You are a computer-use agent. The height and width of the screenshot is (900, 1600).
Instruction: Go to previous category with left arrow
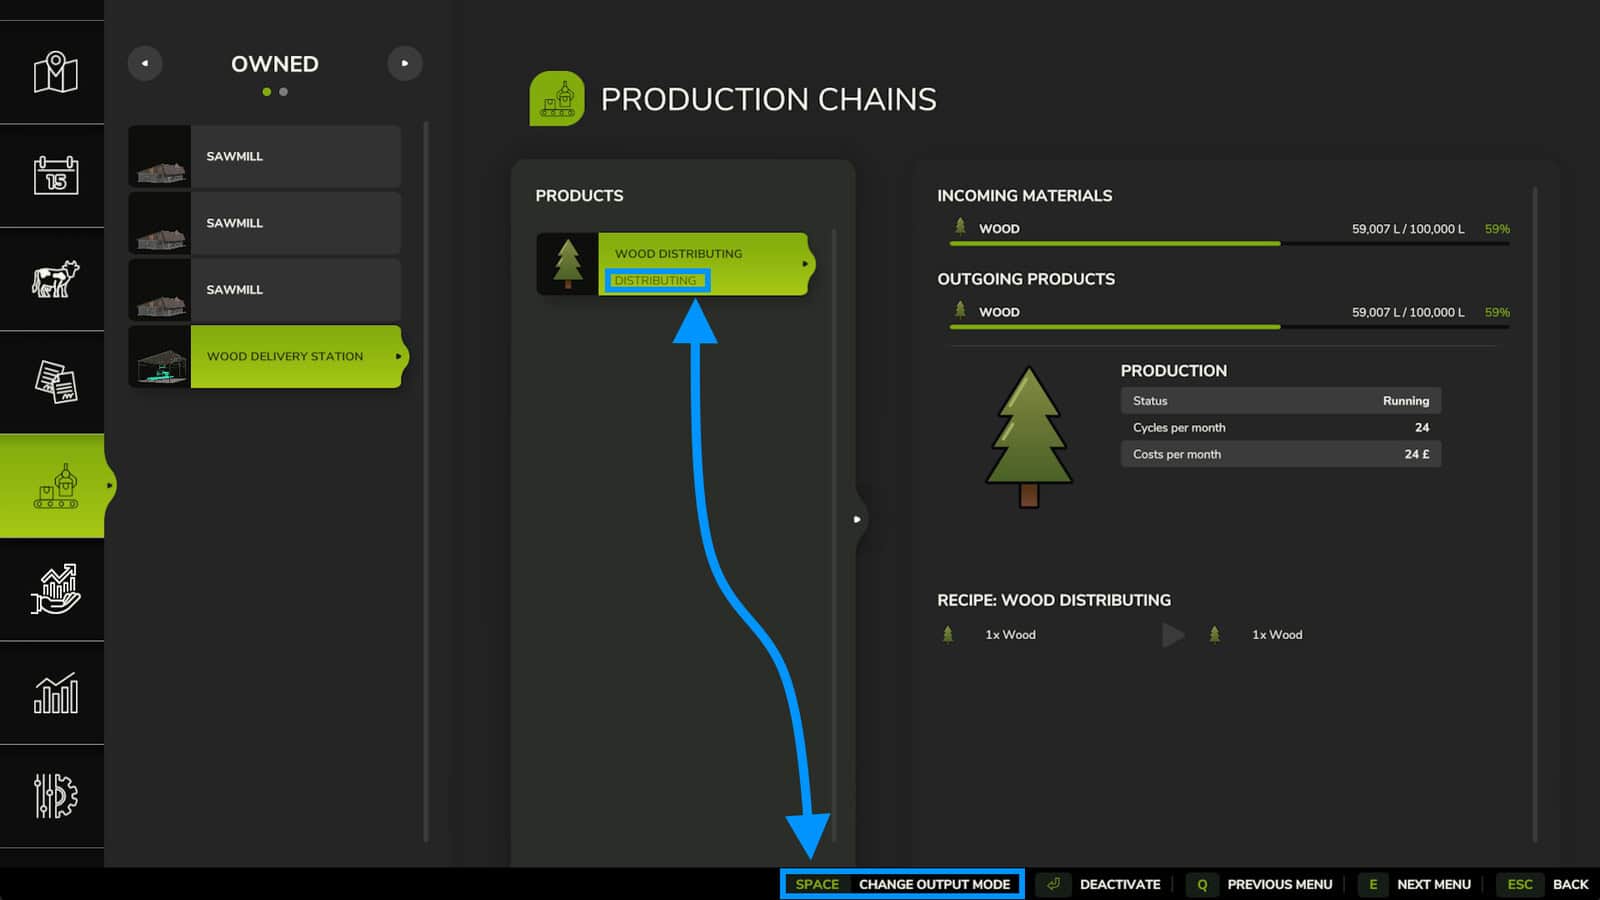point(145,63)
